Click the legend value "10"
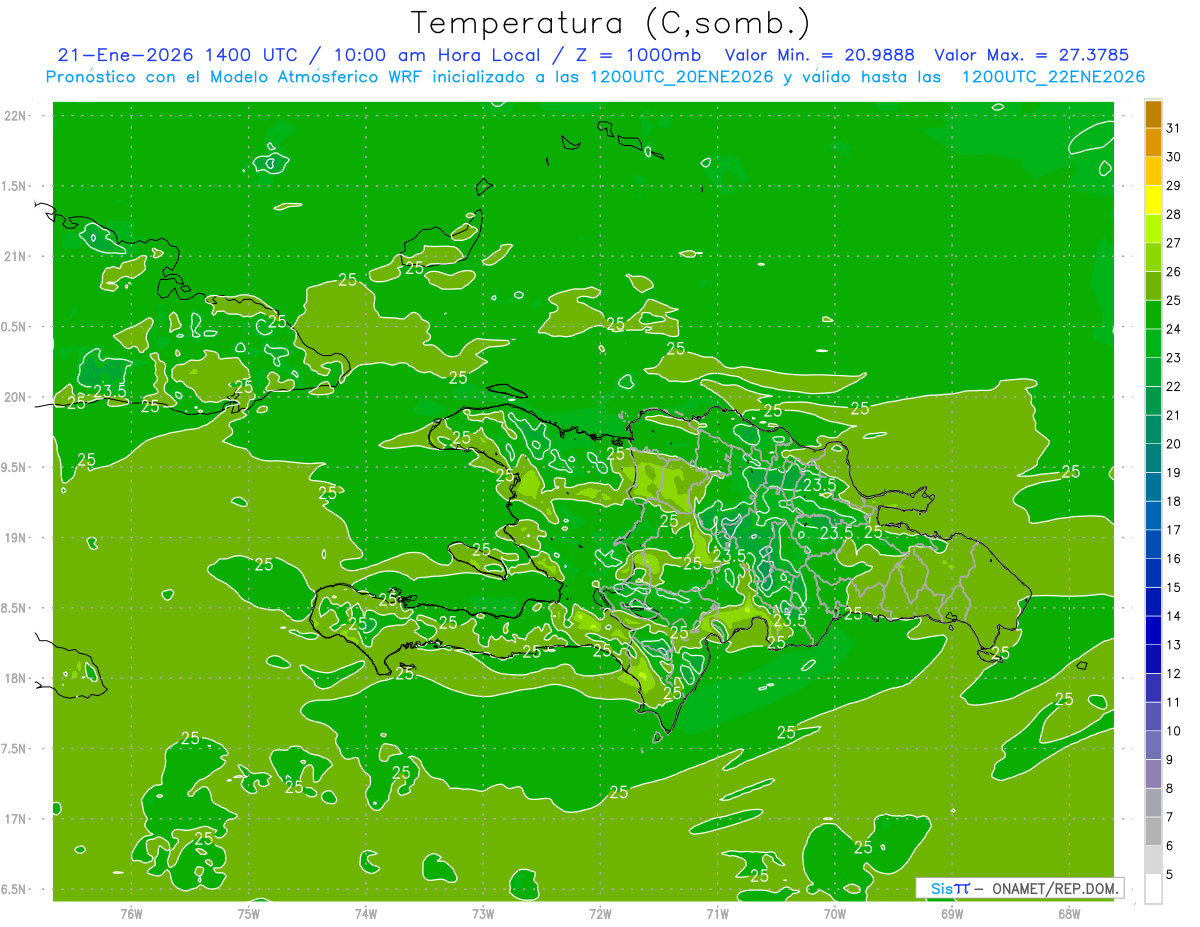The width and height of the screenshot is (1200, 927). [1173, 731]
